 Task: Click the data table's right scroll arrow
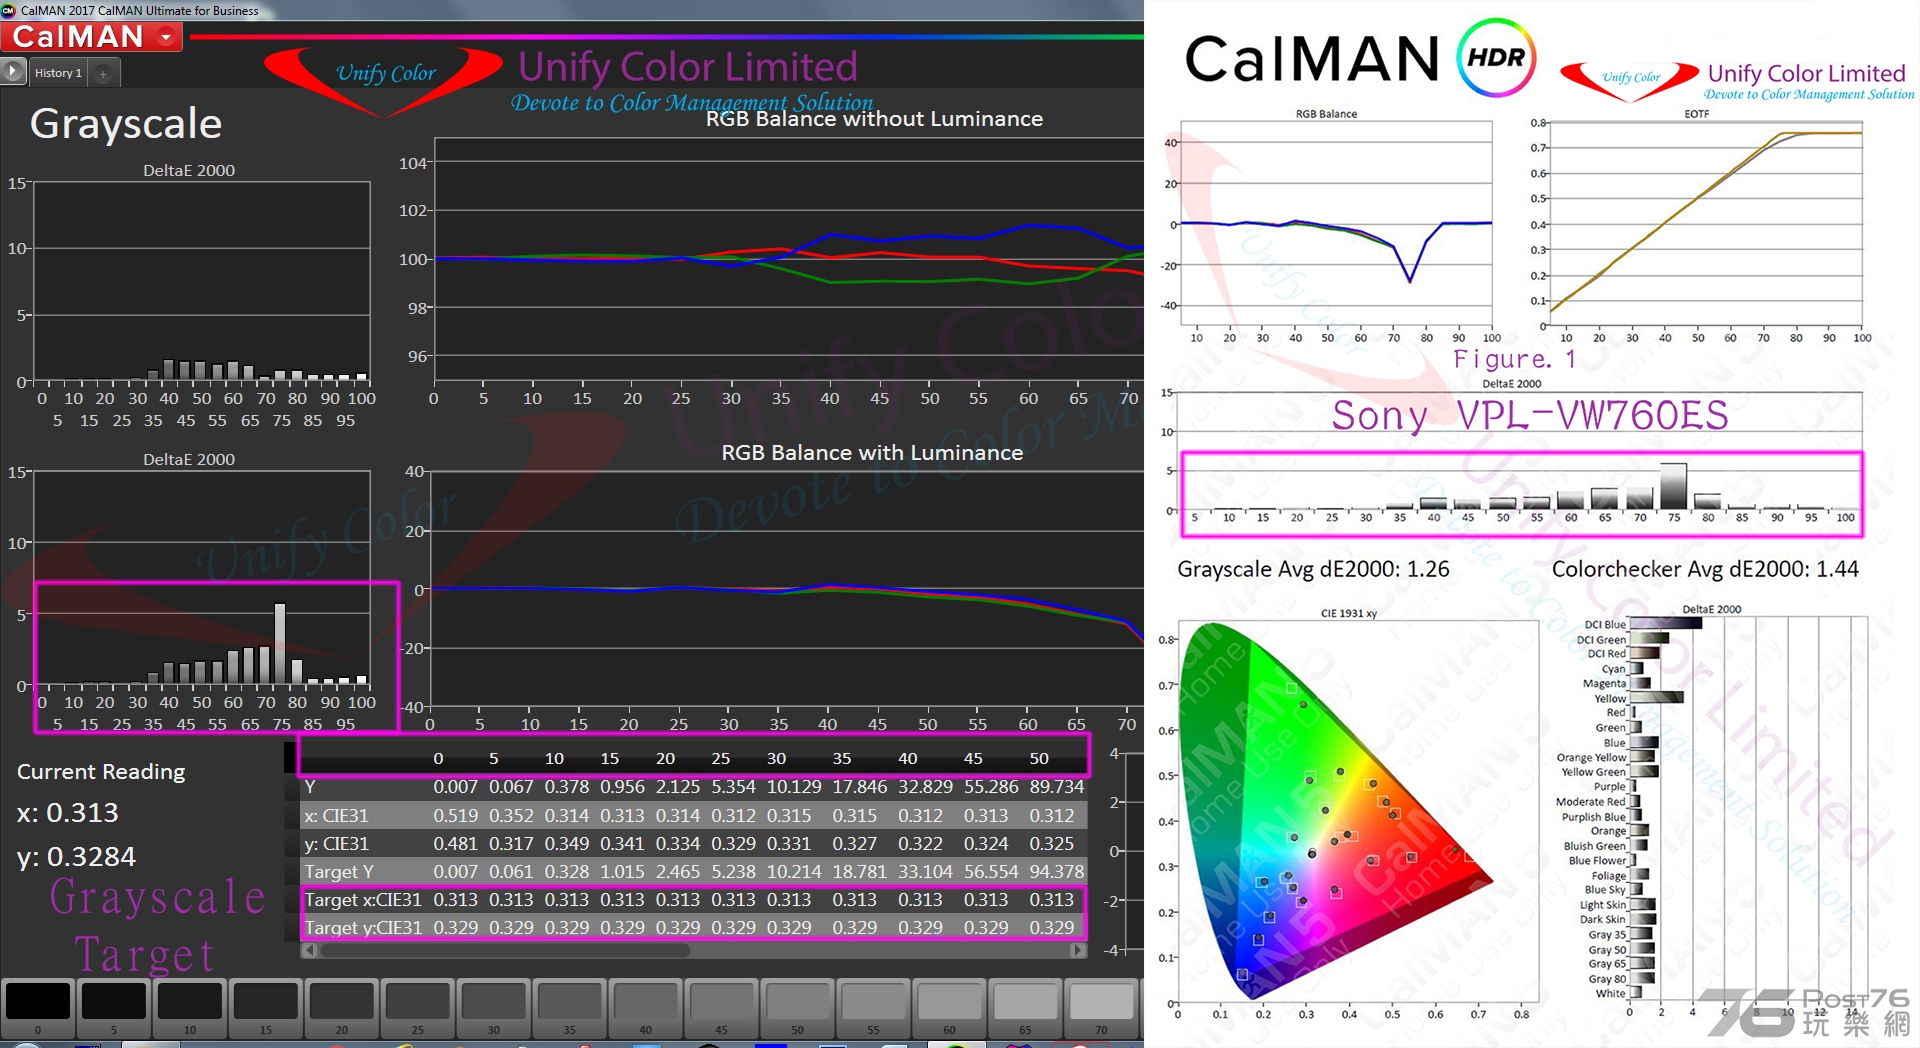[1078, 950]
